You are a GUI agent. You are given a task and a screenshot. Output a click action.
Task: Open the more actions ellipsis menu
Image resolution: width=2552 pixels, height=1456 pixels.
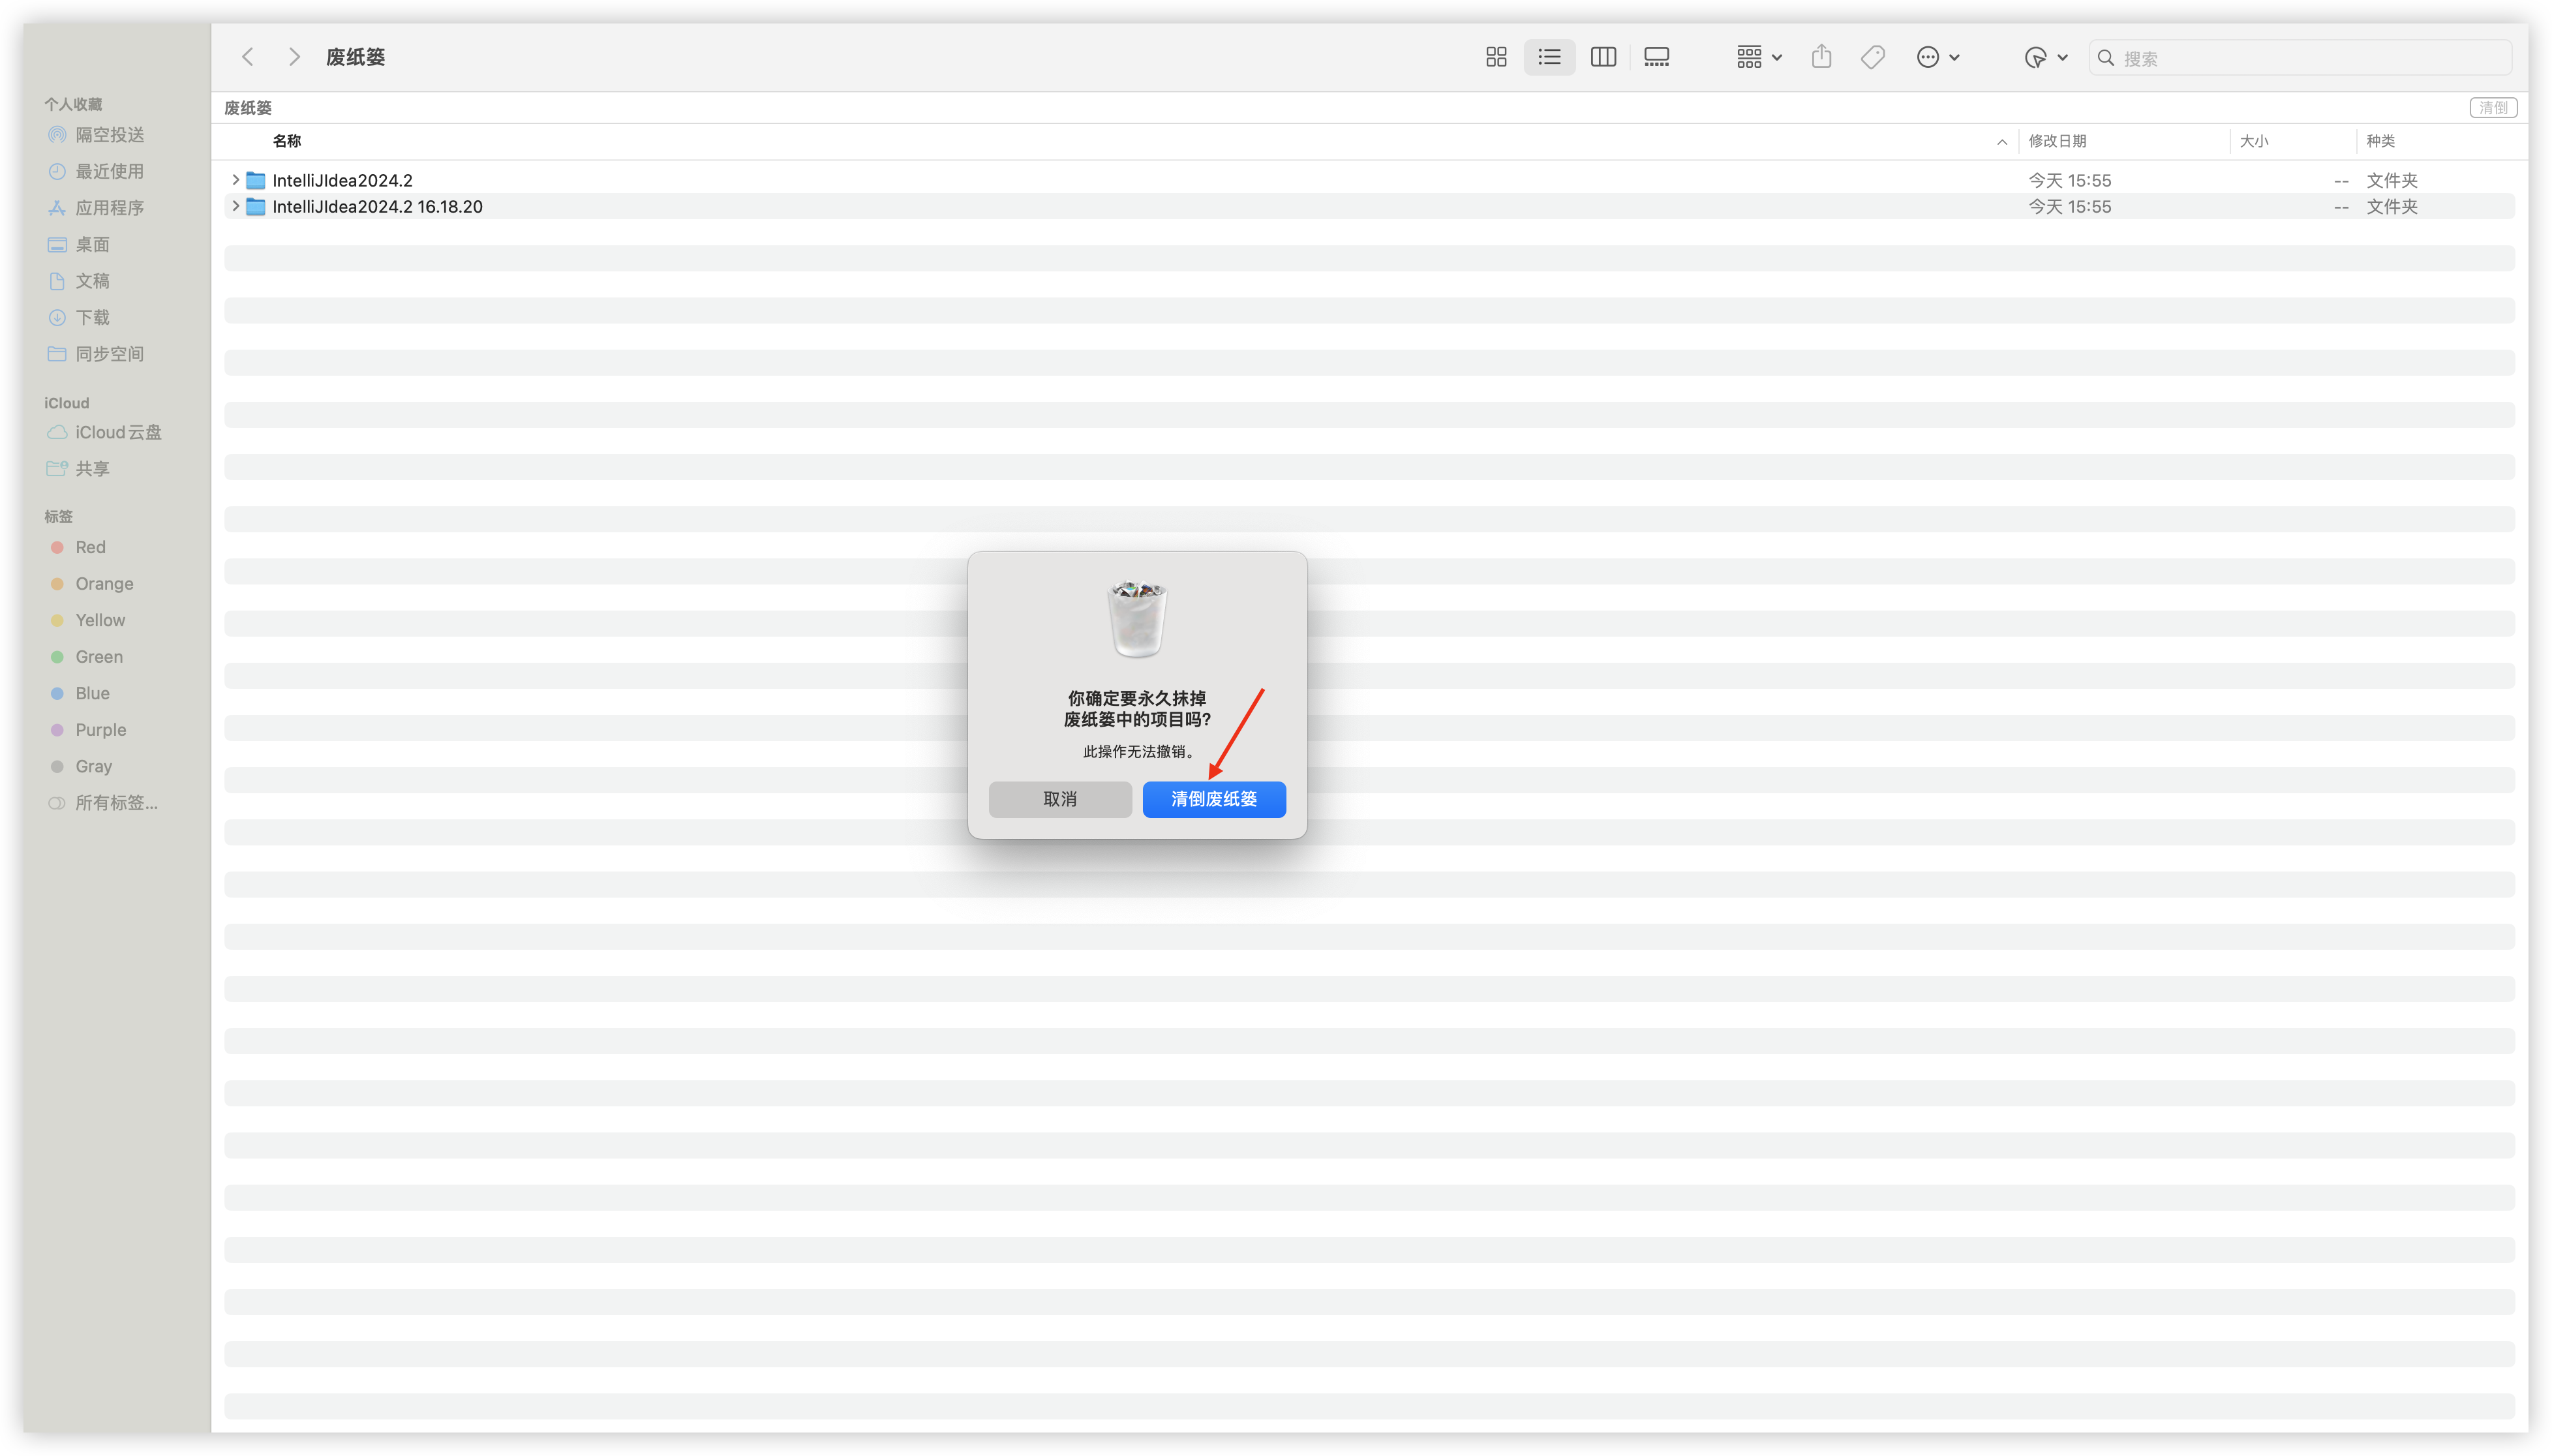pyautogui.click(x=1937, y=57)
